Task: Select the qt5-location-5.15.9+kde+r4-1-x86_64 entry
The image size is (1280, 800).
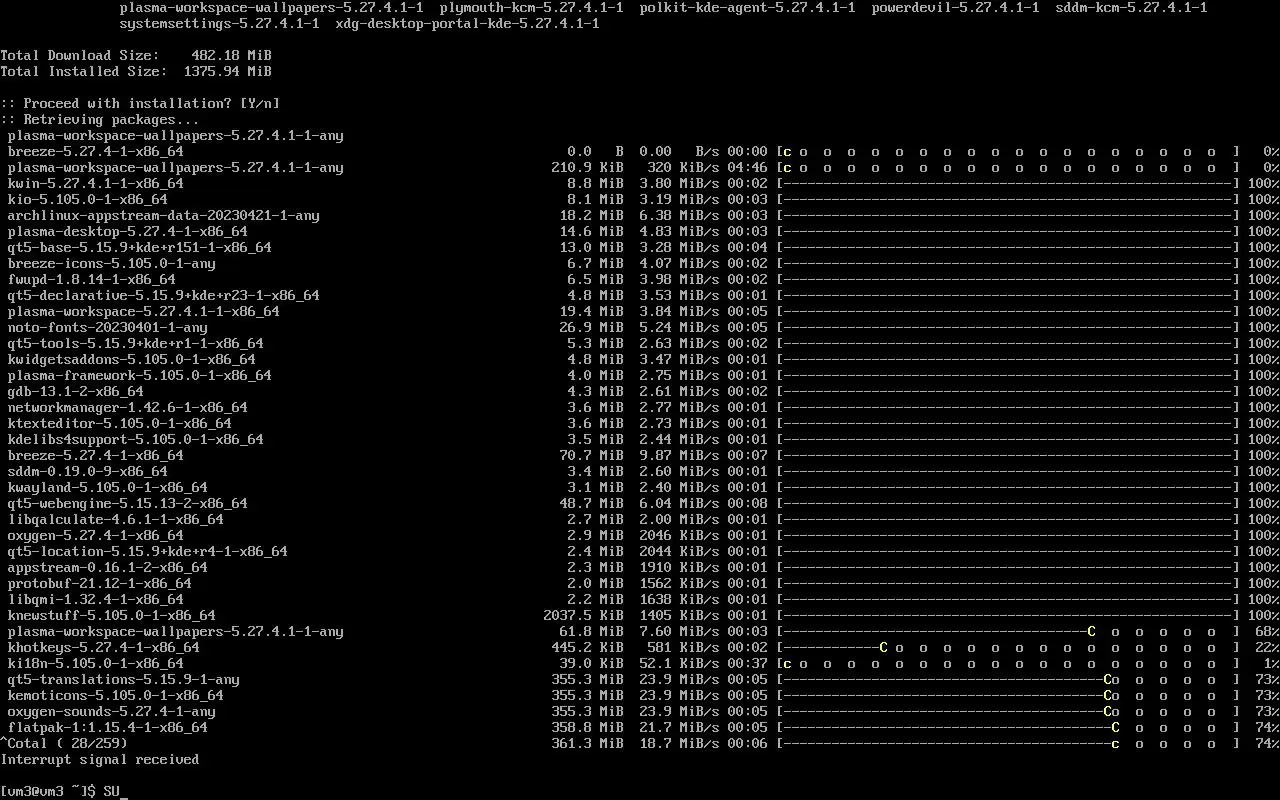Action: point(148,552)
